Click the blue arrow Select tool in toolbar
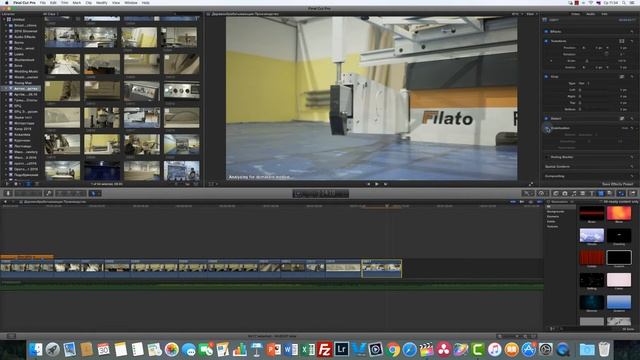Screen dimensions: 640x360 tap(93, 193)
